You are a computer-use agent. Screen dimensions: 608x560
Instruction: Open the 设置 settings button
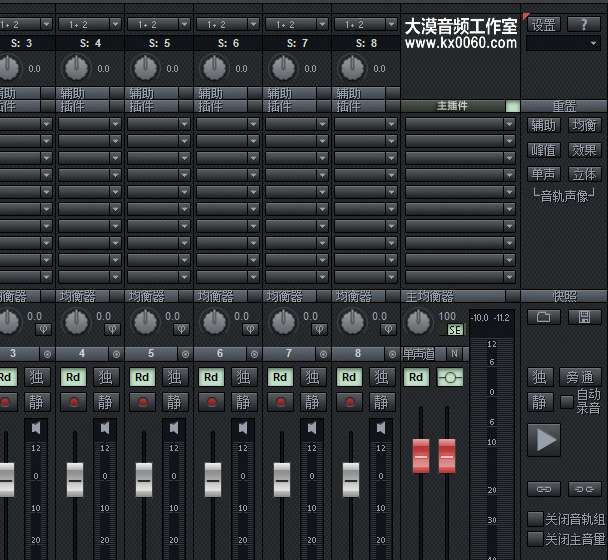point(544,24)
